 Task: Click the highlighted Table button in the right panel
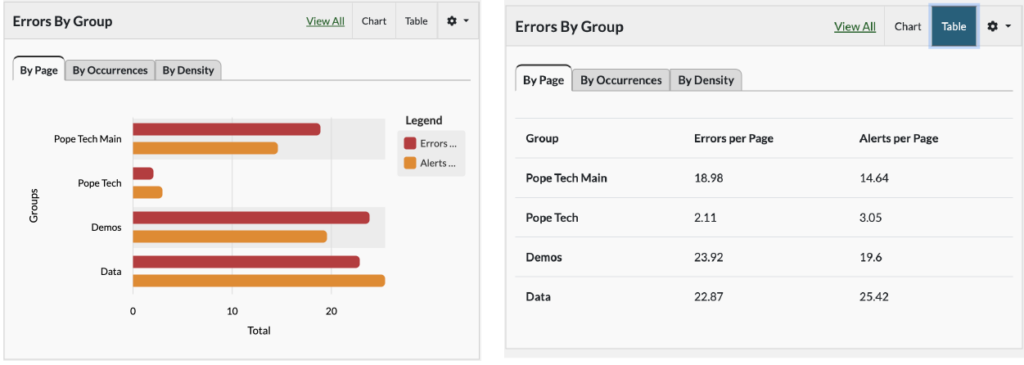[x=954, y=26]
